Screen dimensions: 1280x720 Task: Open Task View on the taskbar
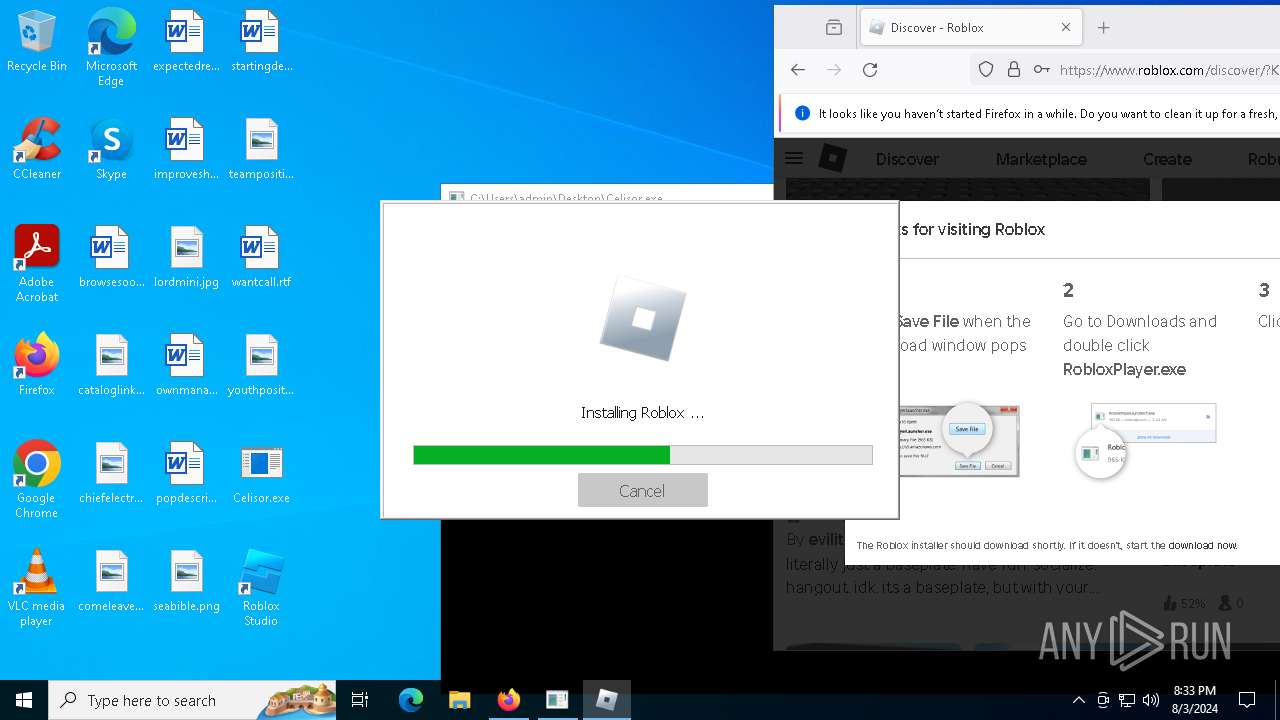click(x=360, y=700)
